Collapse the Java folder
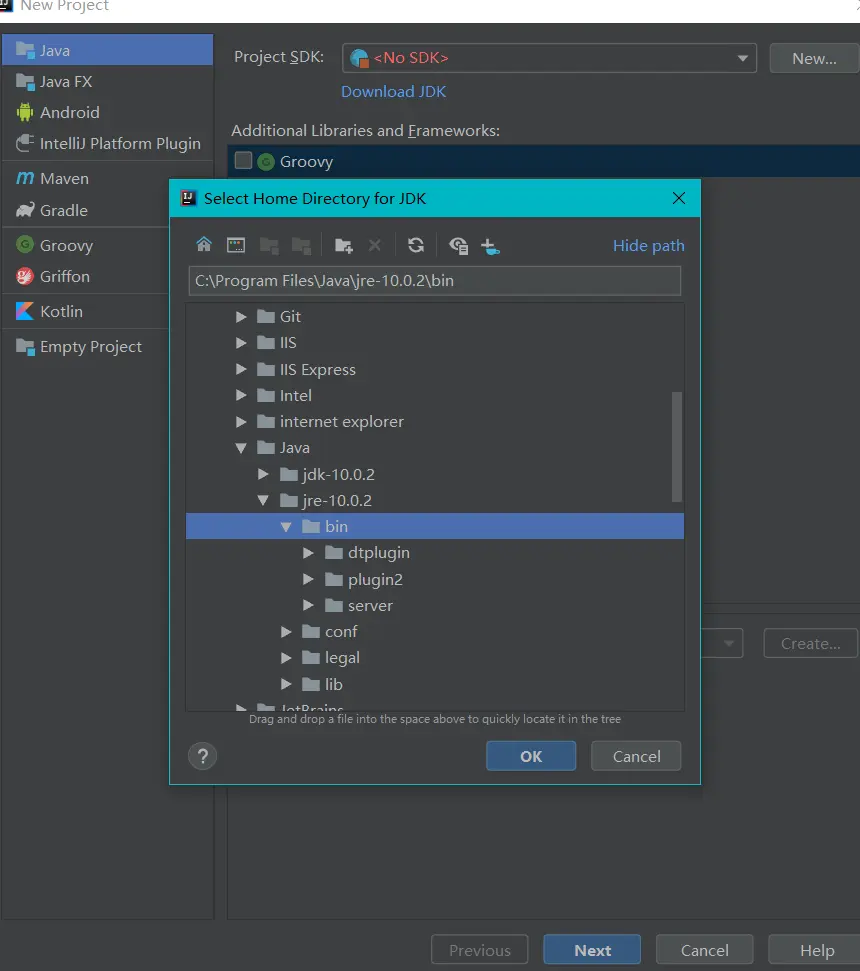Viewport: 860px width, 971px height. coord(241,448)
